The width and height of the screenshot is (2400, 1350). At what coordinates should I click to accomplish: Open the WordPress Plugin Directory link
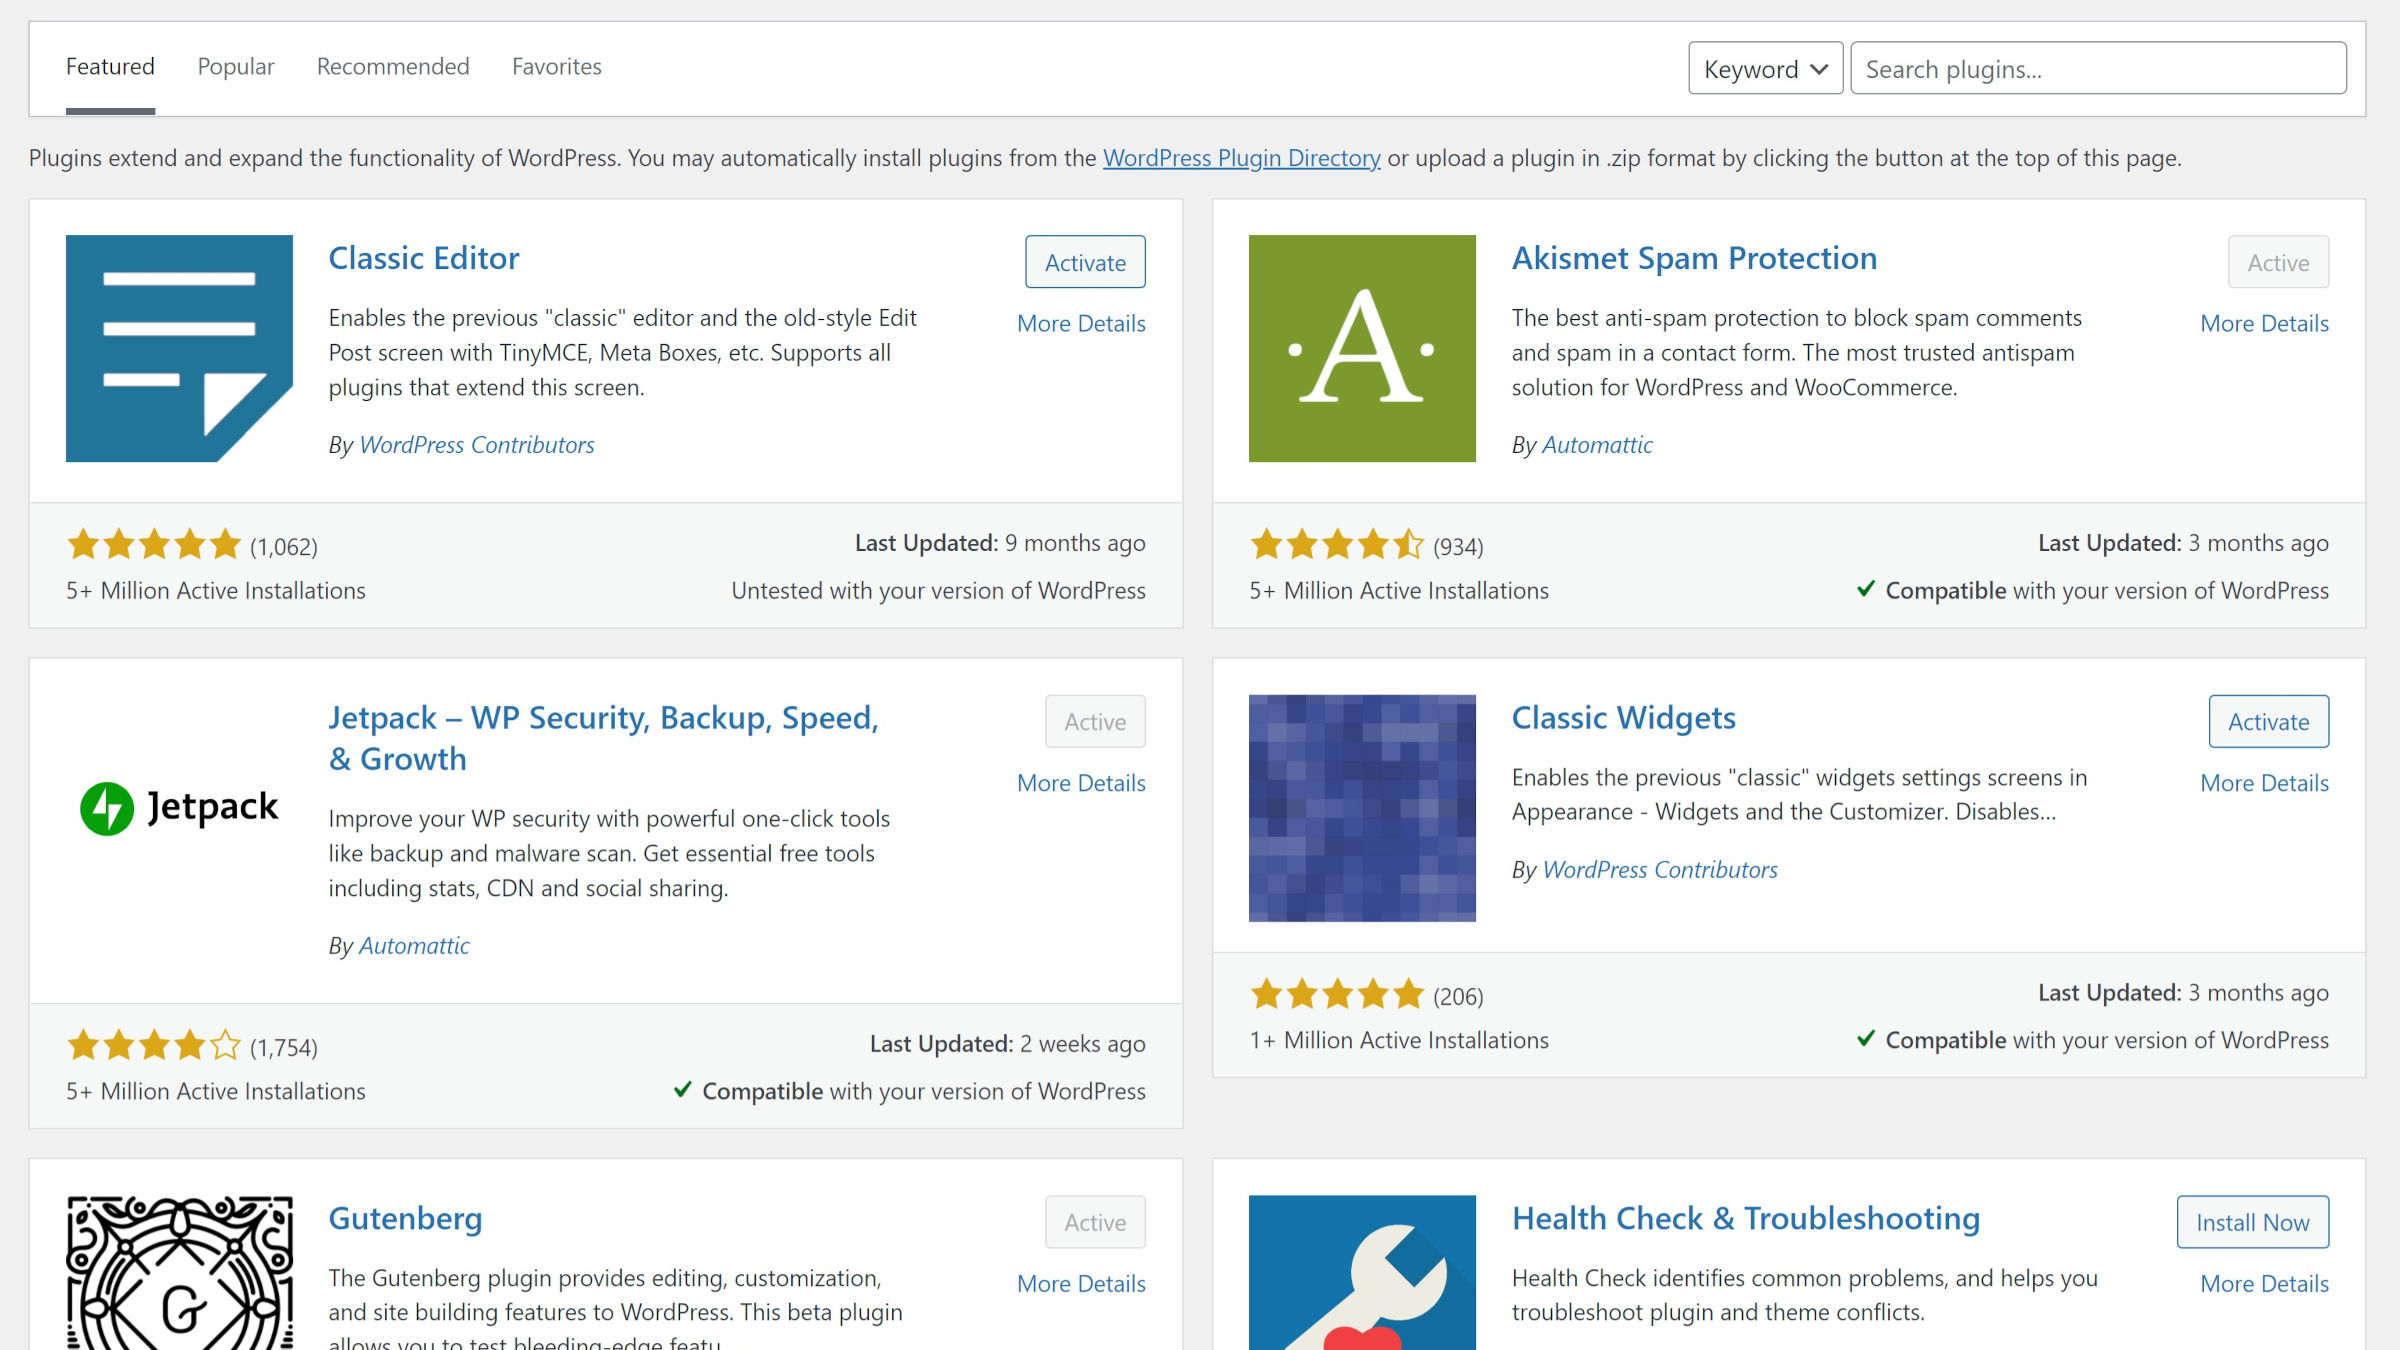click(x=1241, y=158)
